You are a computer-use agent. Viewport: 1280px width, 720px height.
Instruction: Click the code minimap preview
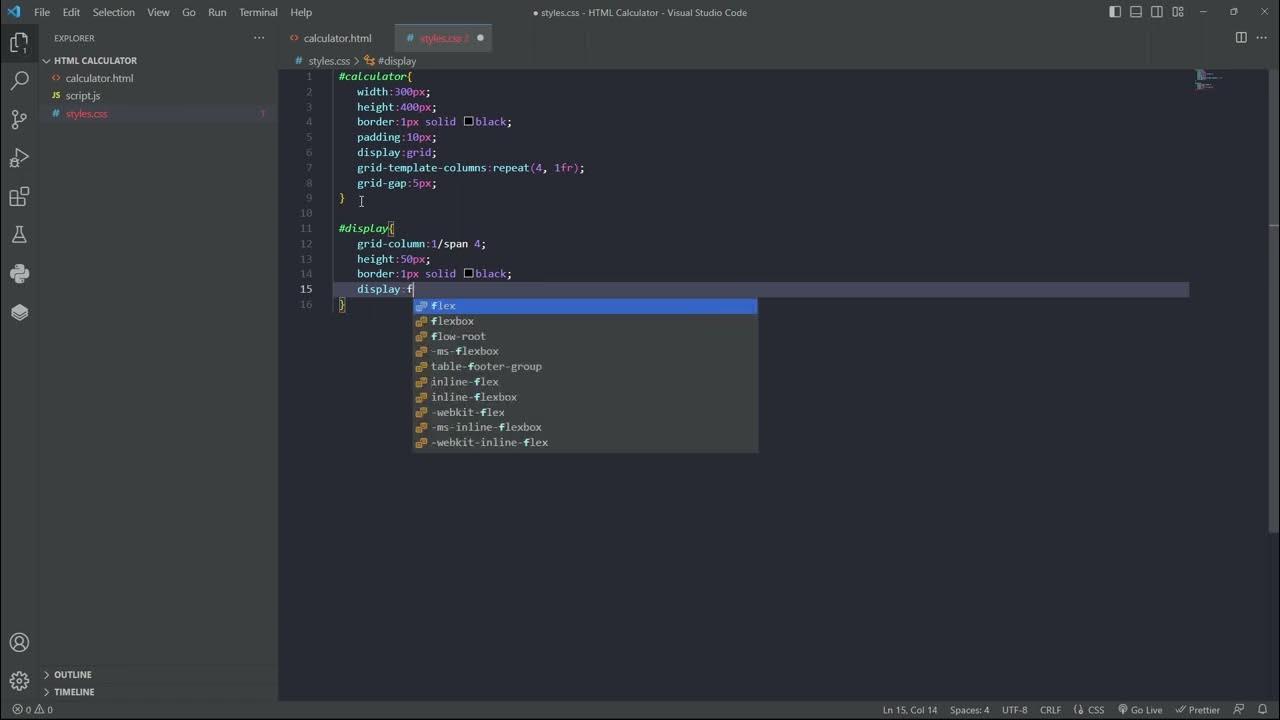coord(1209,79)
